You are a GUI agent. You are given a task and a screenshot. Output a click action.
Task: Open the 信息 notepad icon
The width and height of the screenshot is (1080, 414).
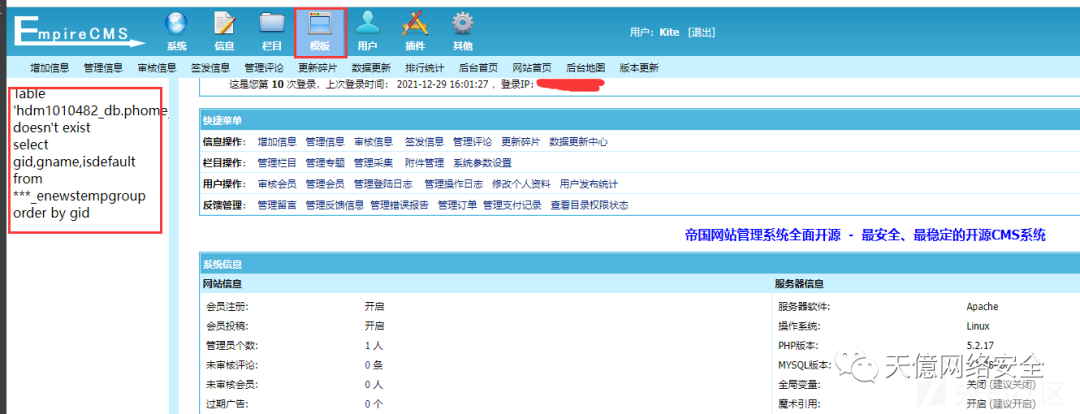pyautogui.click(x=224, y=32)
